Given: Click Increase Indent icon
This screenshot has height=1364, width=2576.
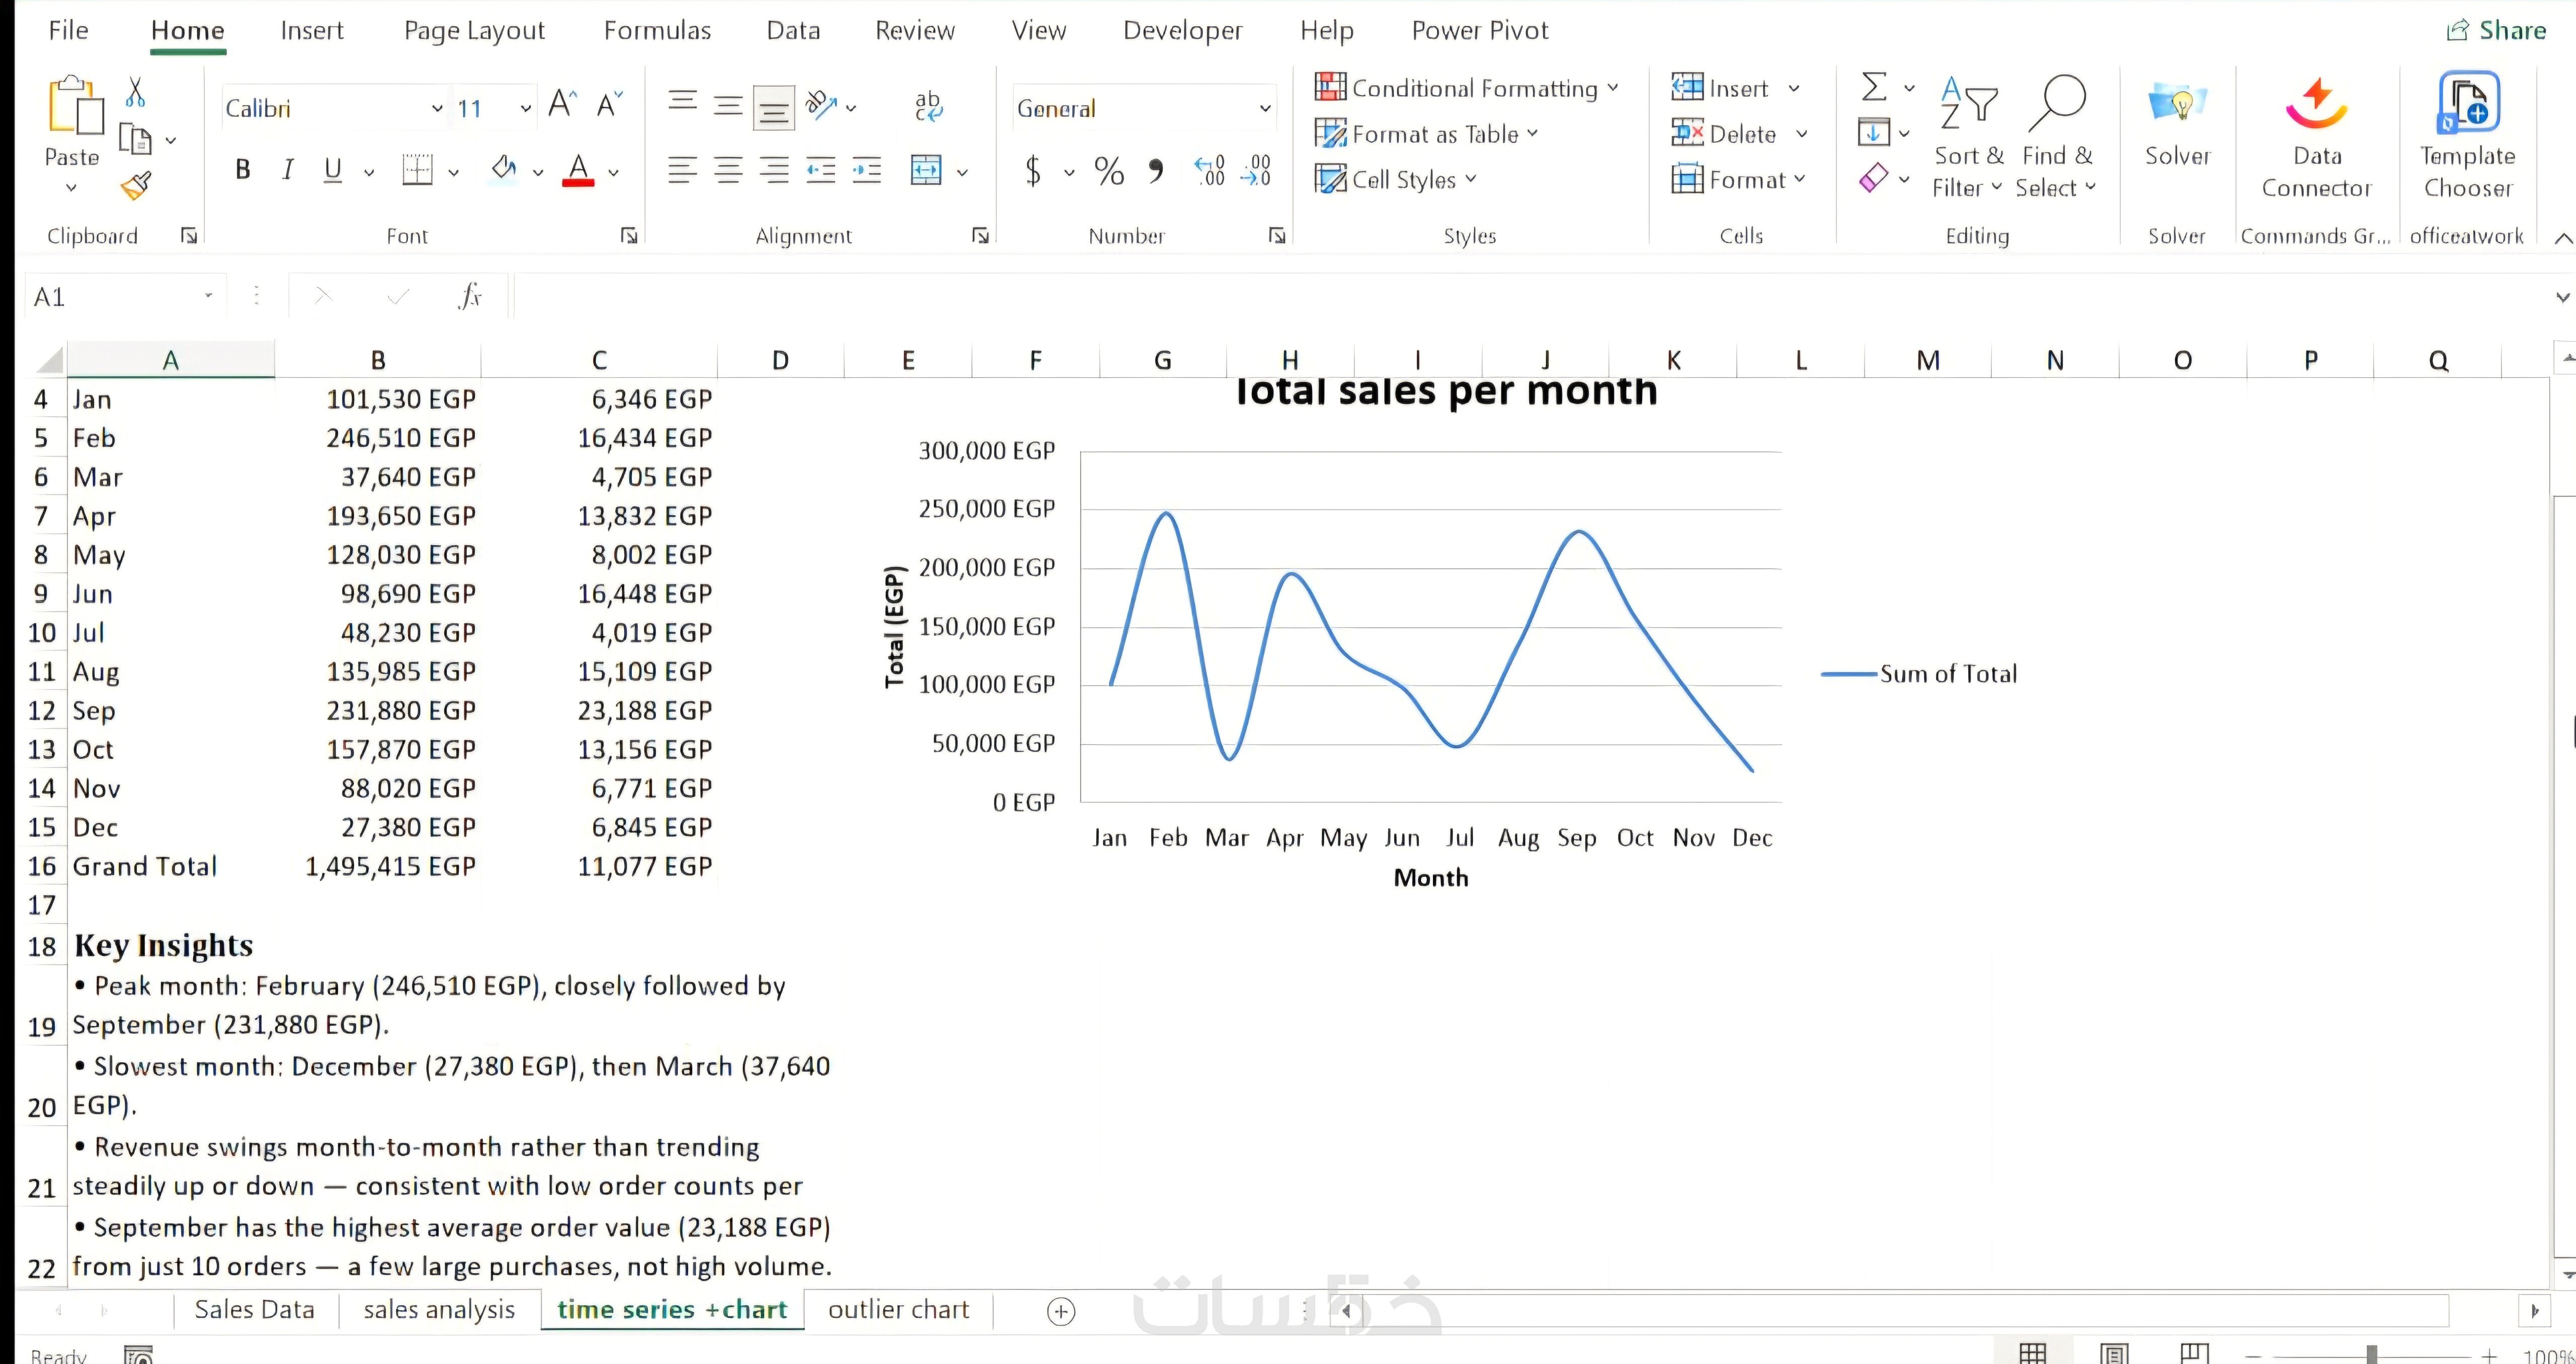Looking at the screenshot, I should [x=867, y=170].
